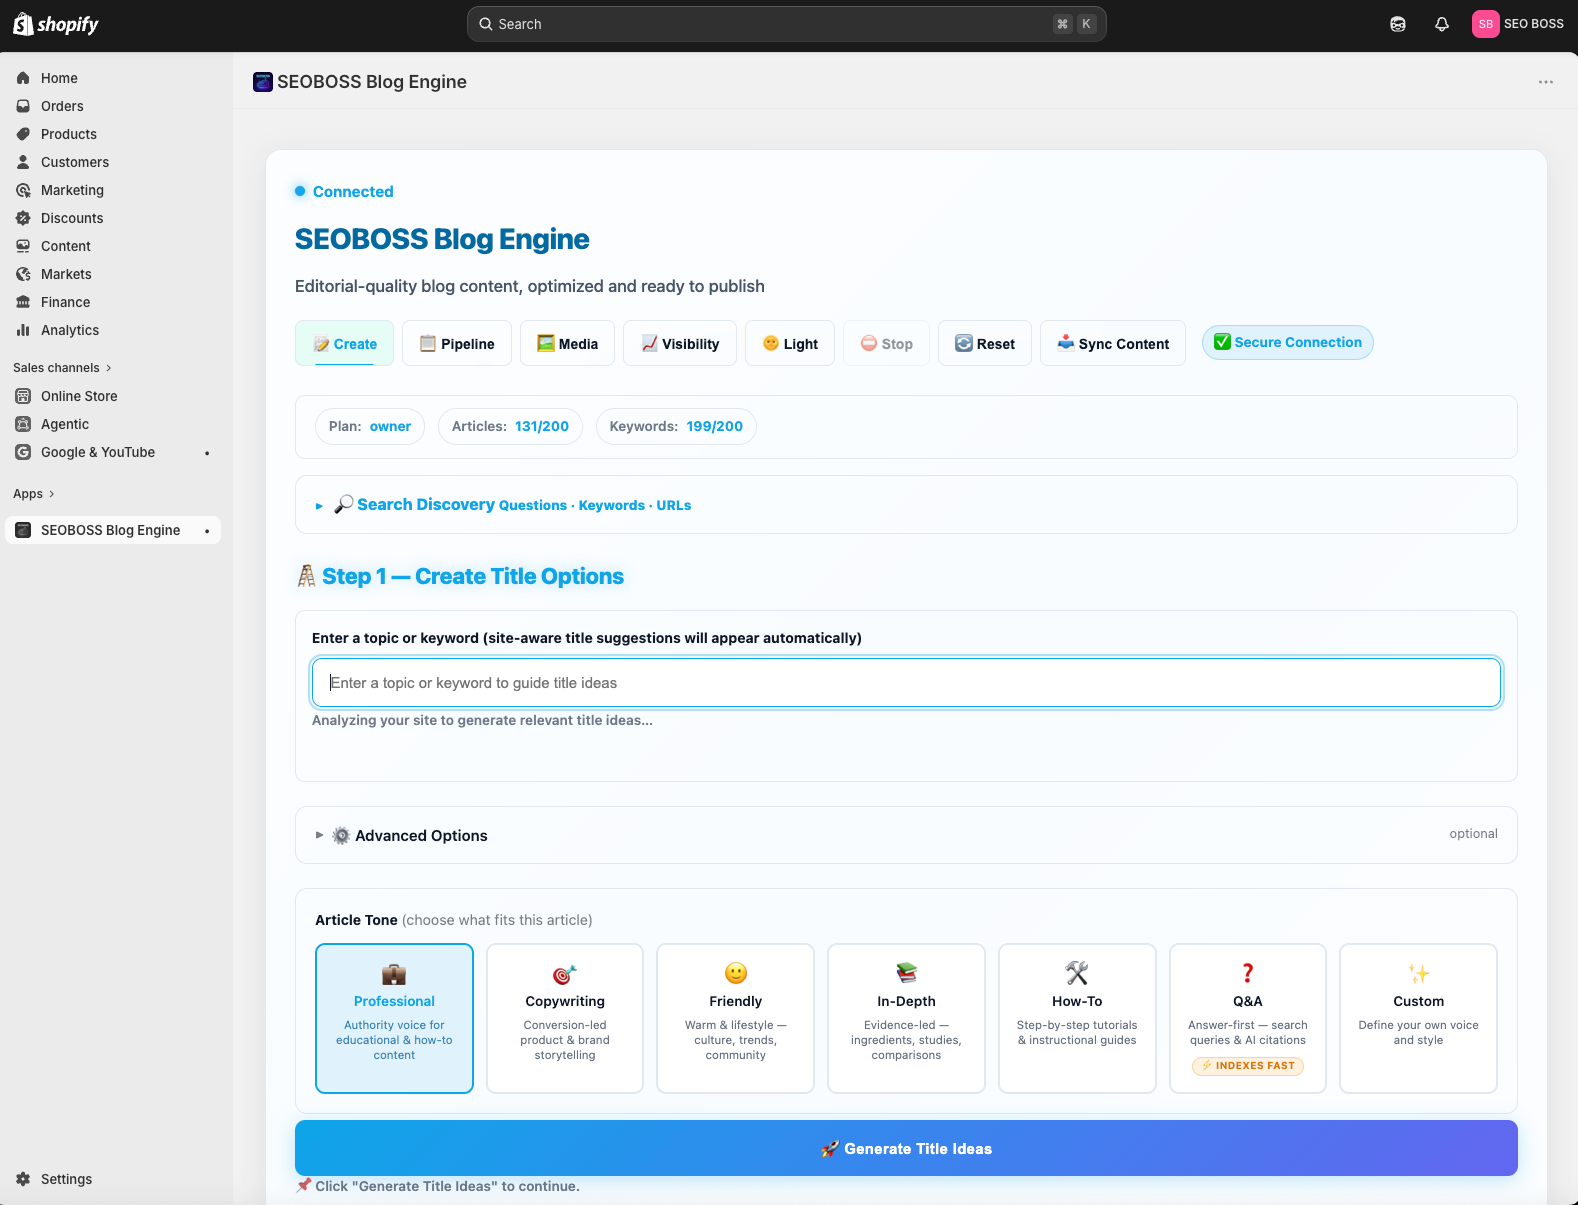Screen dimensions: 1578x1205
Task: Open the Media tab
Action: point(567,343)
